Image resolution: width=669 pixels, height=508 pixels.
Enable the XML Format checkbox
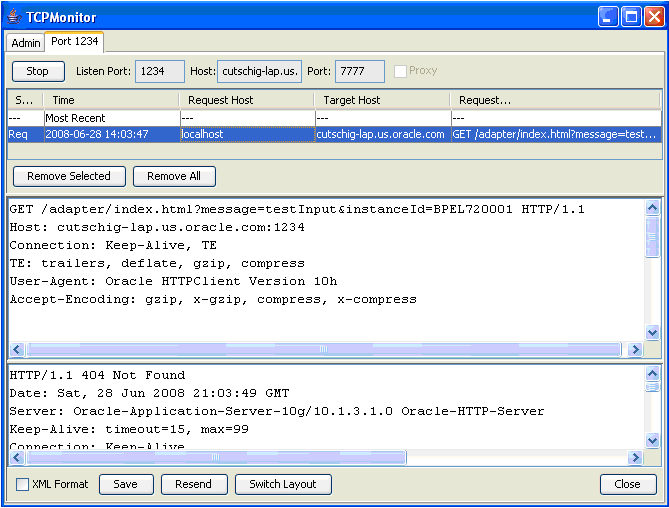click(x=22, y=485)
